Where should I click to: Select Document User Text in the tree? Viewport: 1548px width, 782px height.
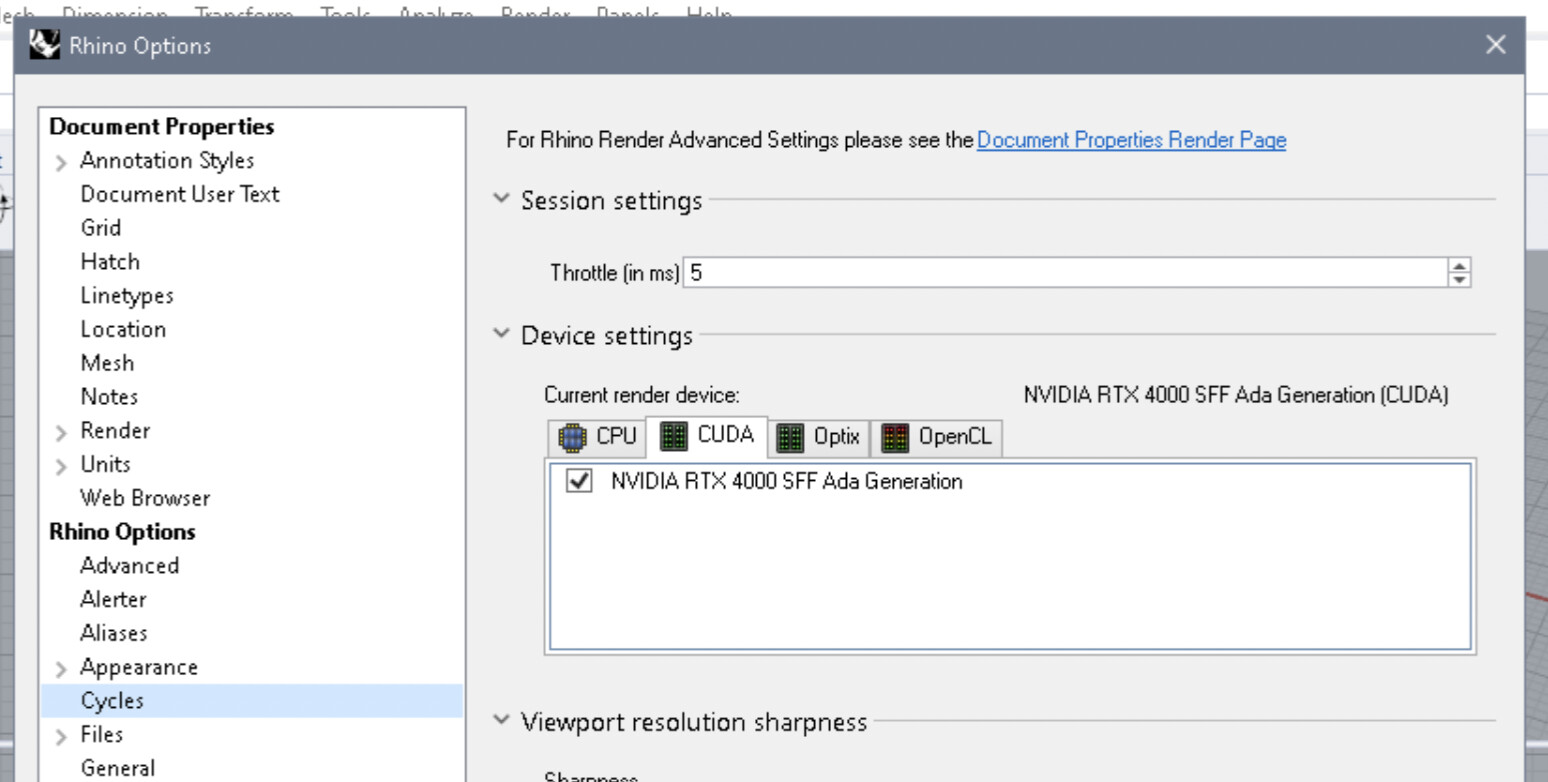[x=180, y=194]
